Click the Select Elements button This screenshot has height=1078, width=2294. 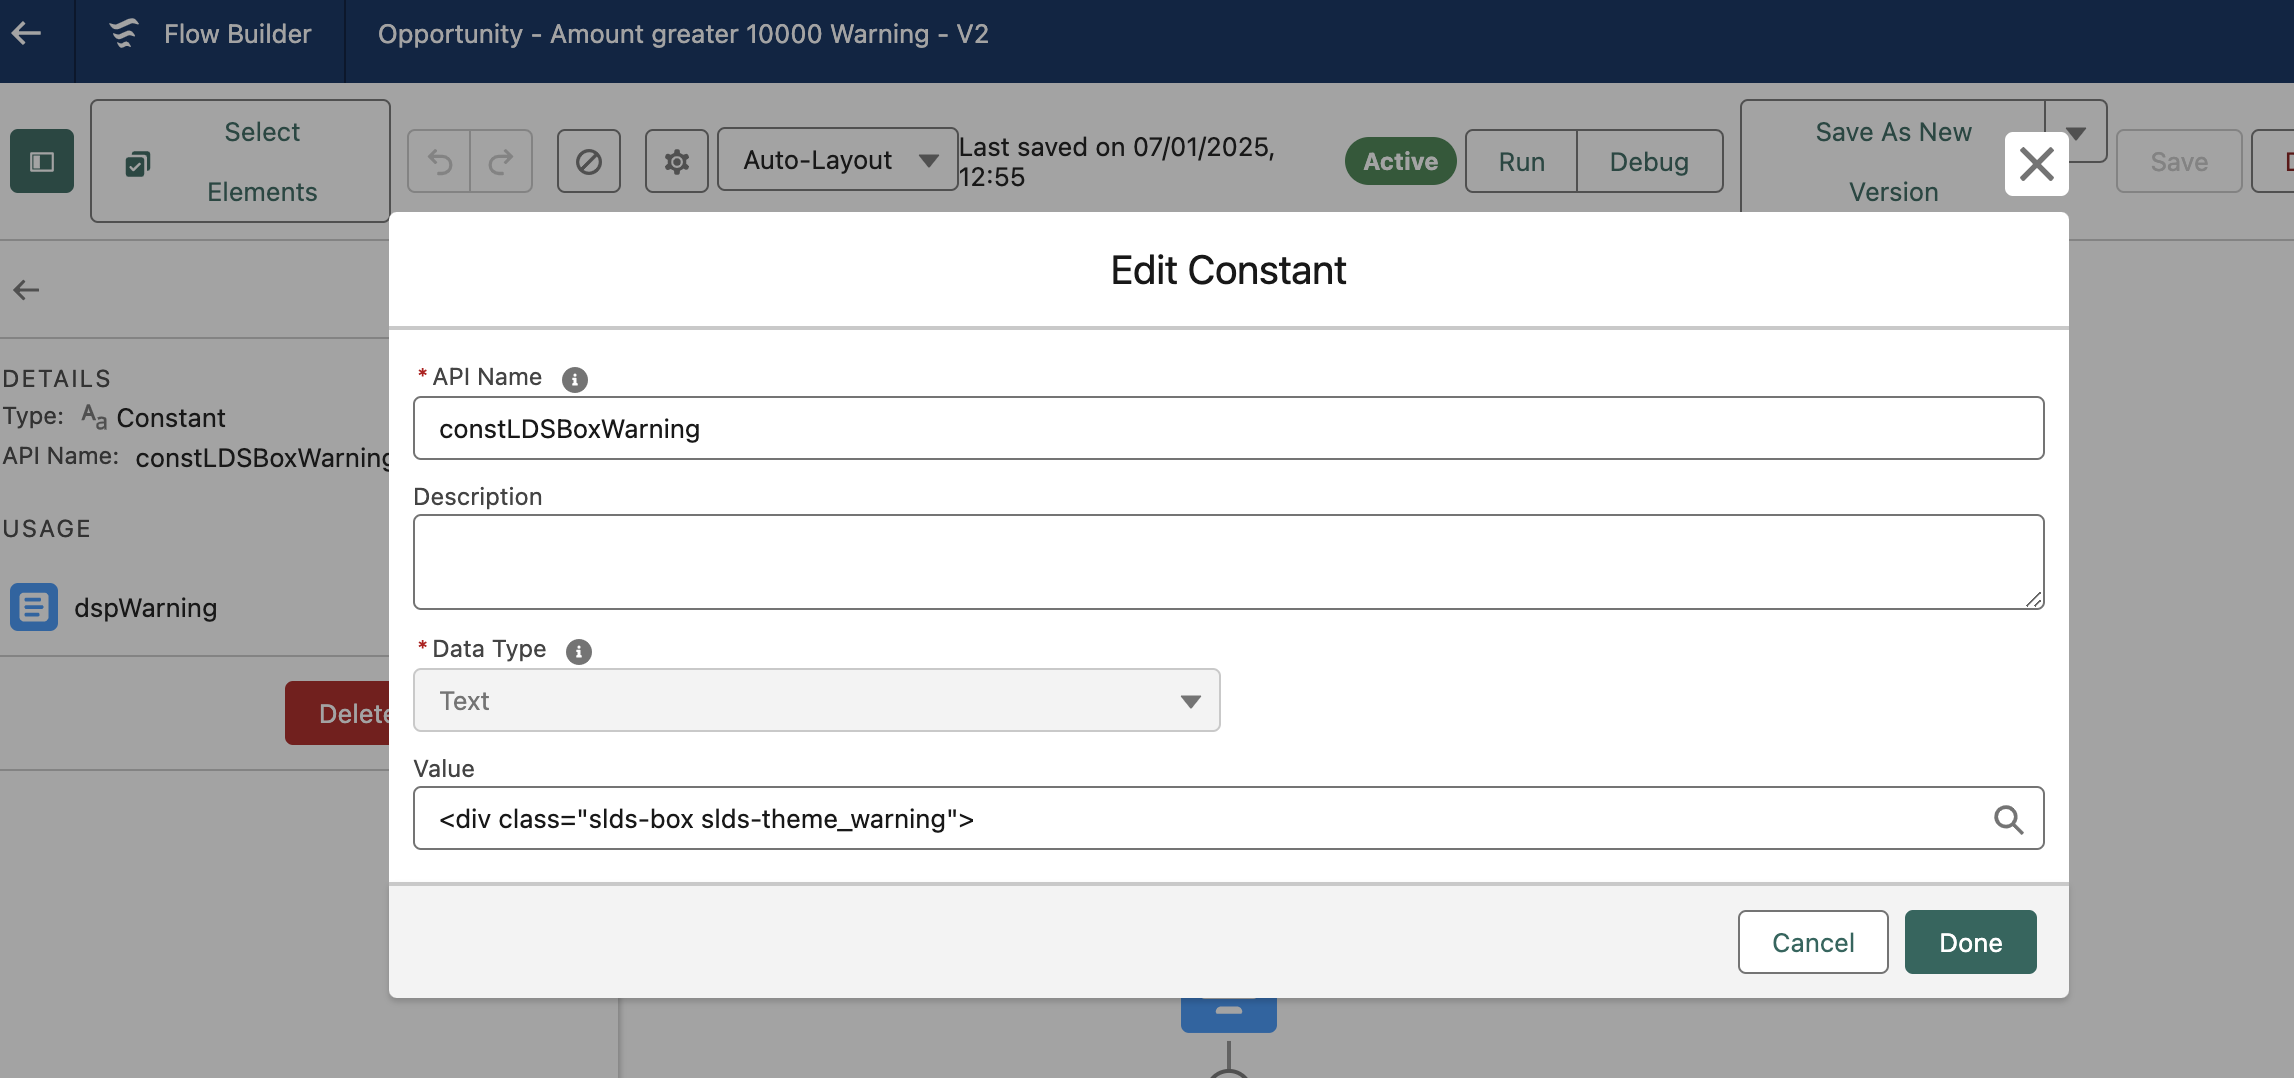240,161
